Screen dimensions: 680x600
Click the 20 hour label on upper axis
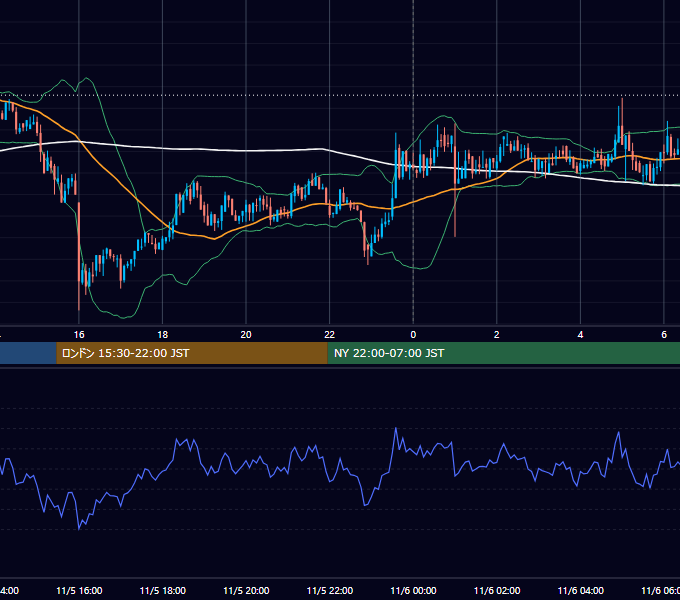click(246, 335)
